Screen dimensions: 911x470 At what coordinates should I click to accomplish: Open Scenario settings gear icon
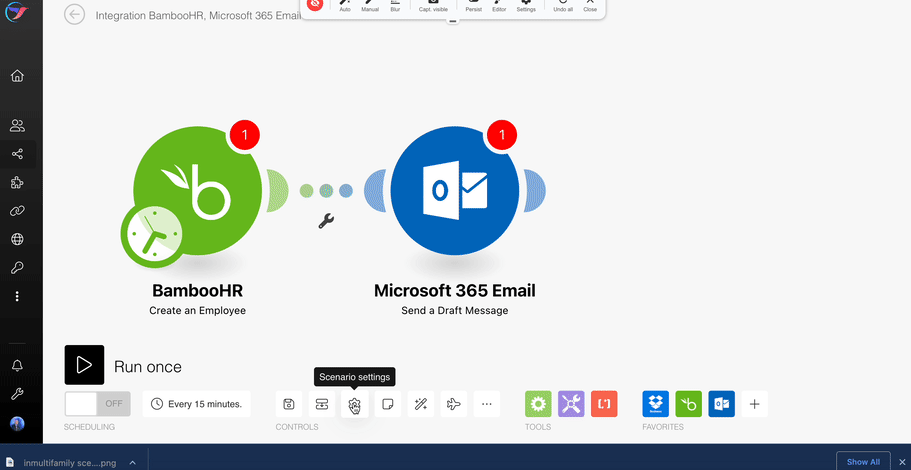355,404
